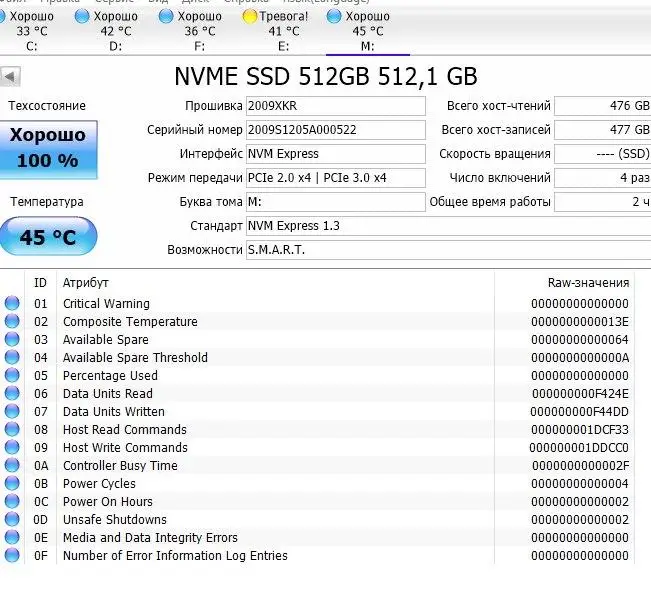The width and height of the screenshot is (651, 601).
Task: Click the status icon for Power Cycles
Action: (12, 483)
